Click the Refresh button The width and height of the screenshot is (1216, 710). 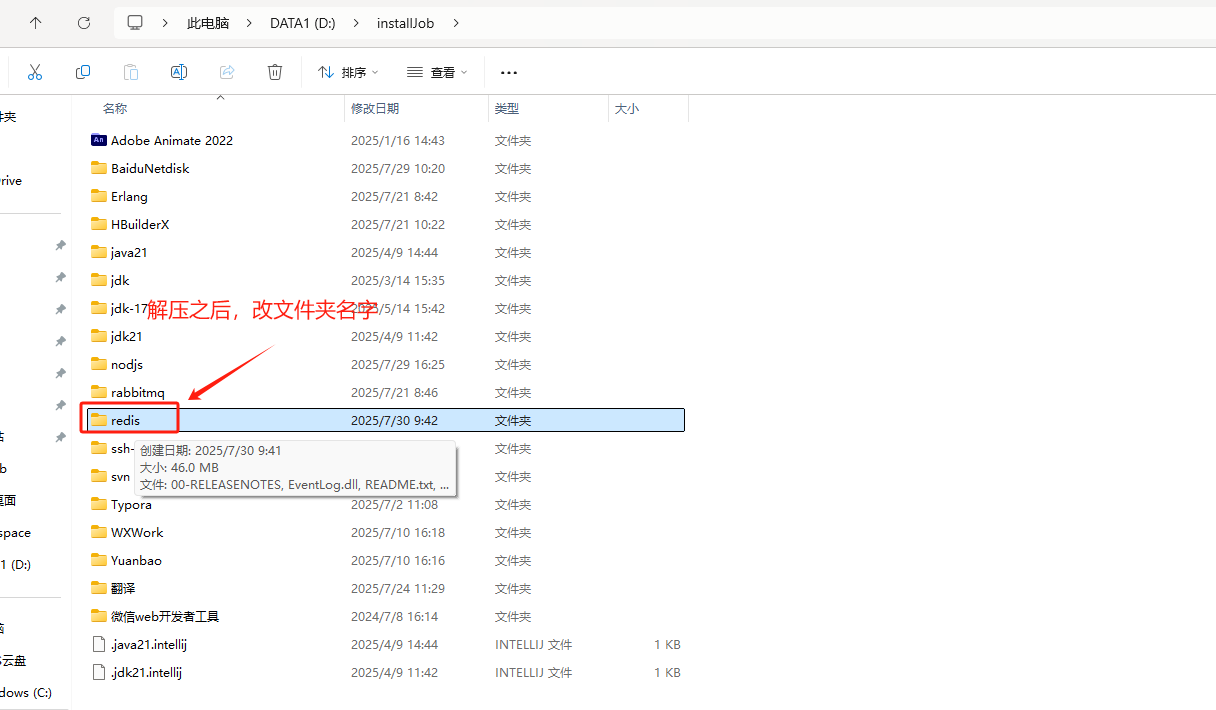click(x=84, y=22)
